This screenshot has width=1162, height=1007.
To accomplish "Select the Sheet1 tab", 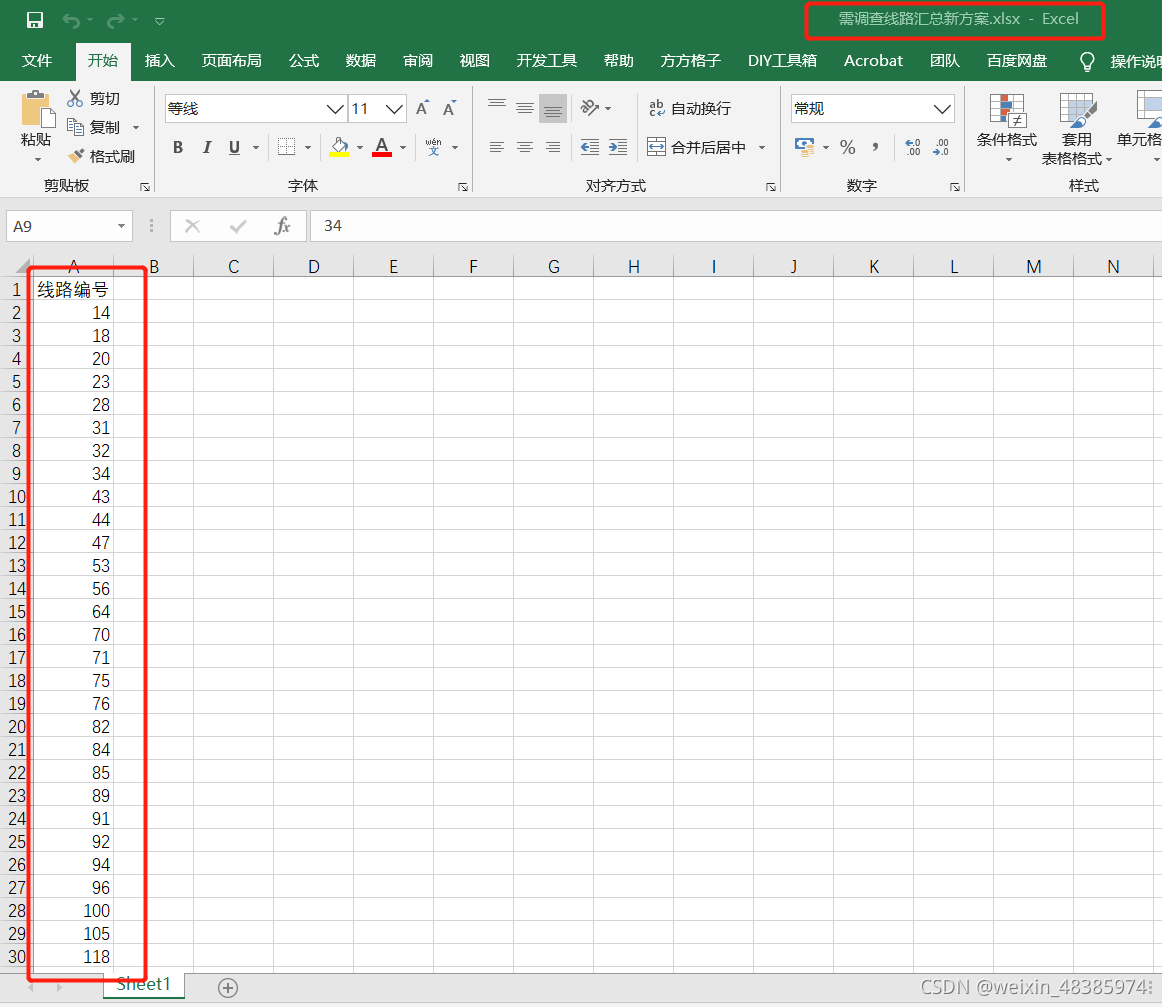I will click(x=144, y=985).
